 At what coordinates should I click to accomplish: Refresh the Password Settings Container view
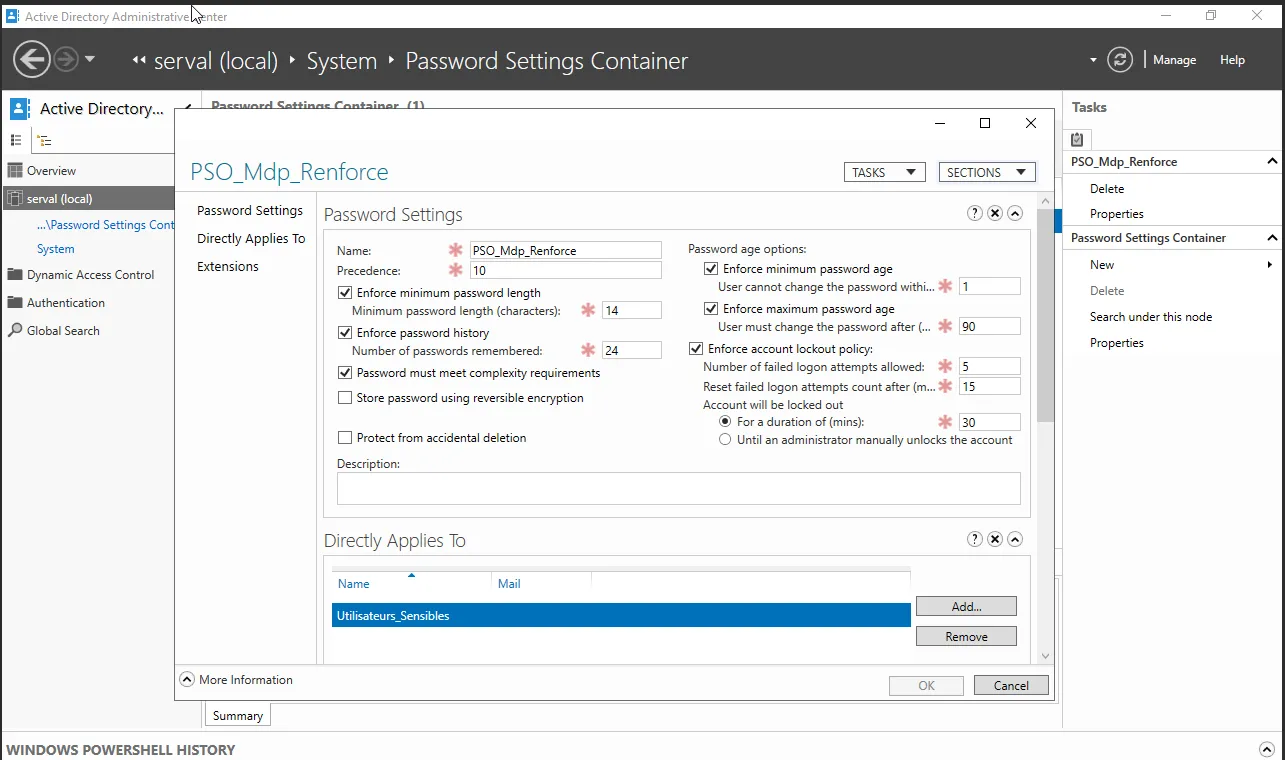point(1120,60)
